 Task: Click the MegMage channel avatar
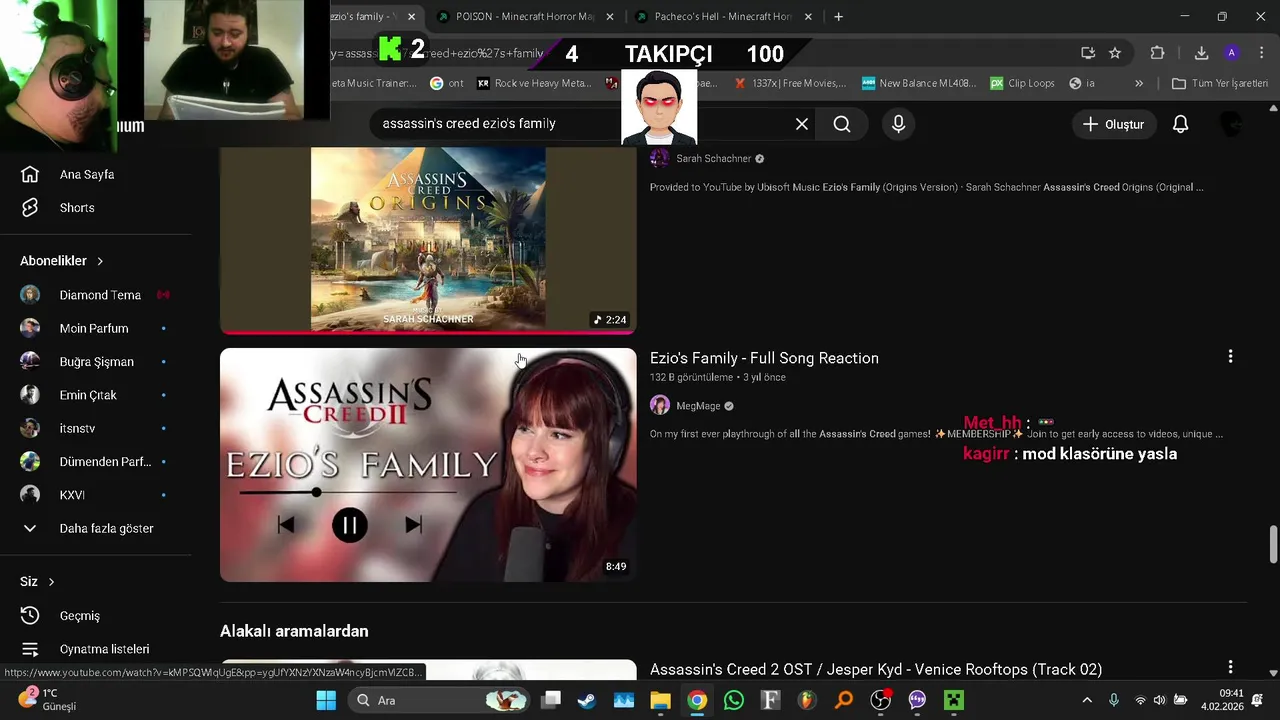click(660, 405)
